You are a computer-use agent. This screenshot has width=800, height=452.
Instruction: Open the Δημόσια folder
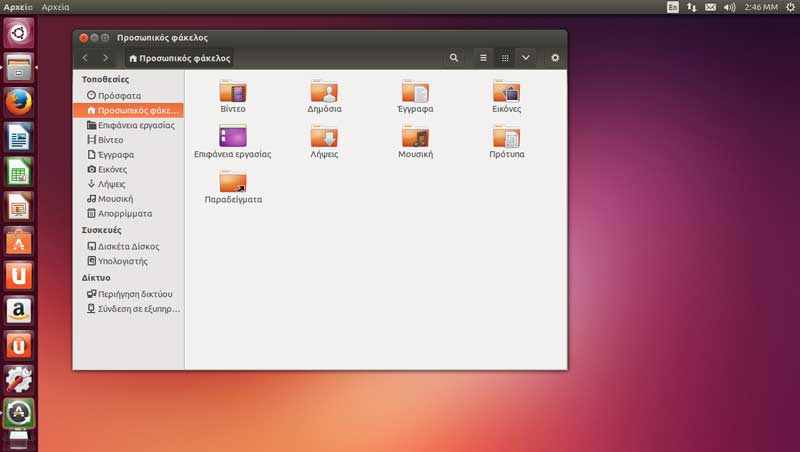(x=324, y=92)
